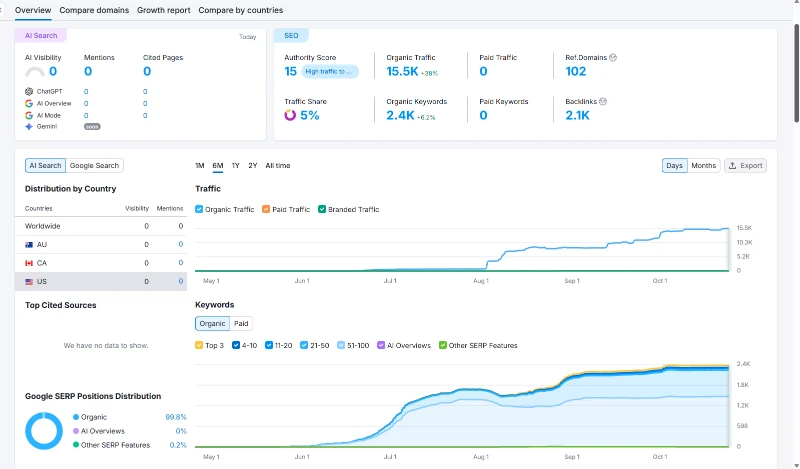Screen dimensions: 800x469
Task: Select the AI Search toggle button
Action: pyautogui.click(x=45, y=165)
